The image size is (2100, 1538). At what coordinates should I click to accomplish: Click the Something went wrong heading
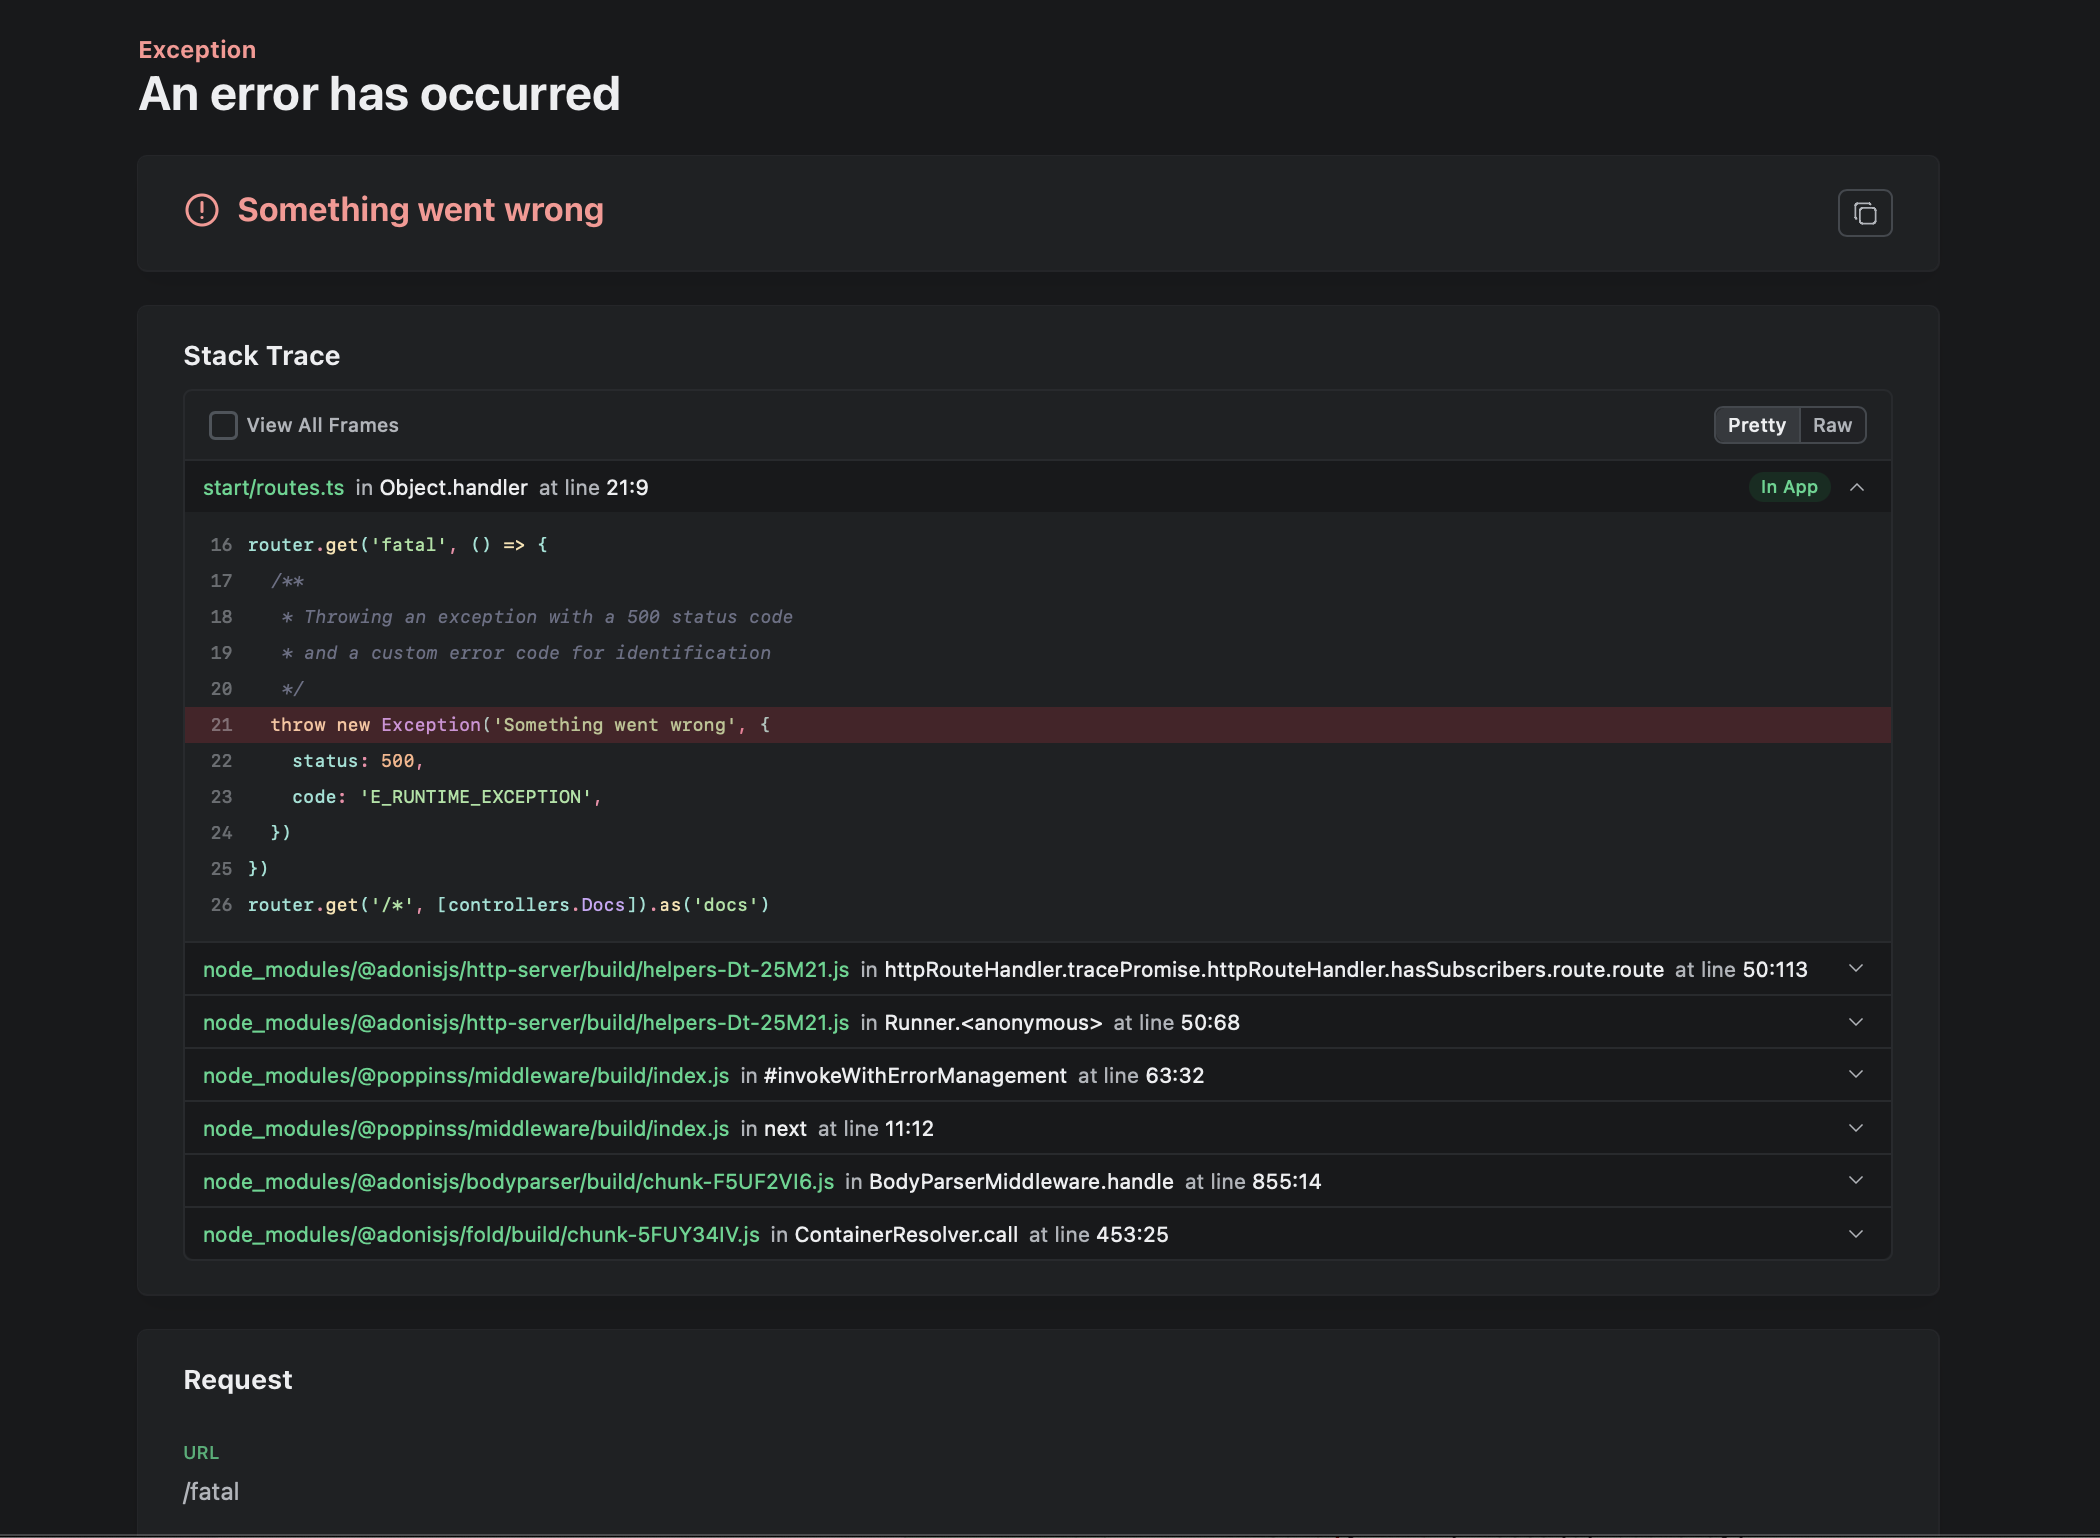tap(420, 210)
